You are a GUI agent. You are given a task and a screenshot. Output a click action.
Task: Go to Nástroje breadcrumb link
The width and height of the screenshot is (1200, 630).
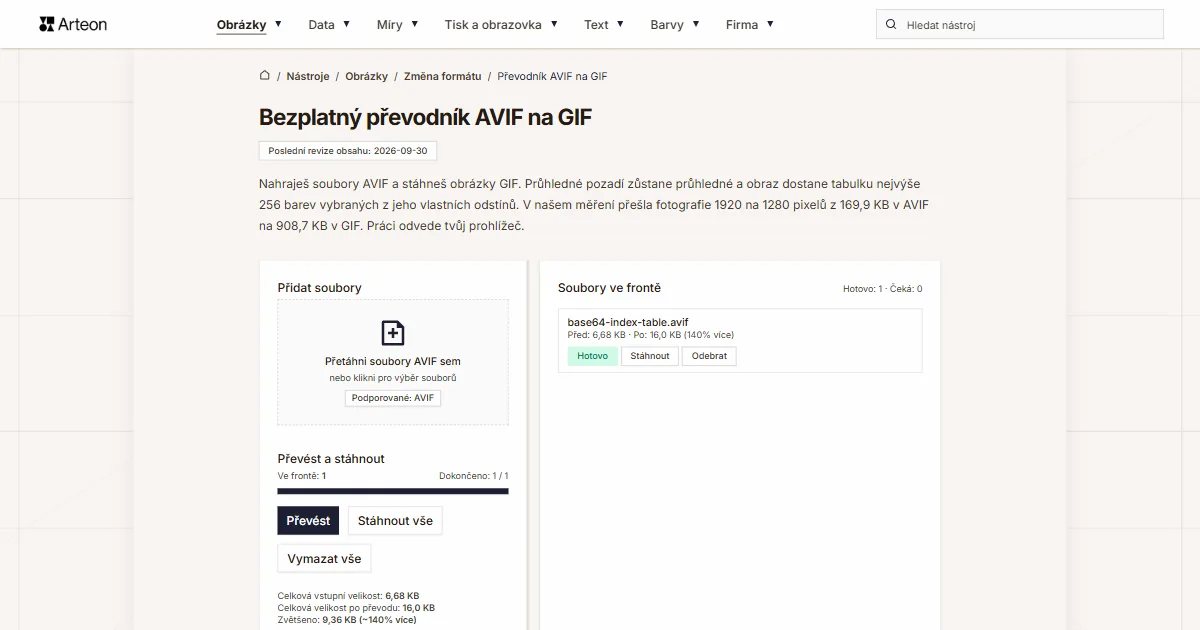pyautogui.click(x=308, y=76)
